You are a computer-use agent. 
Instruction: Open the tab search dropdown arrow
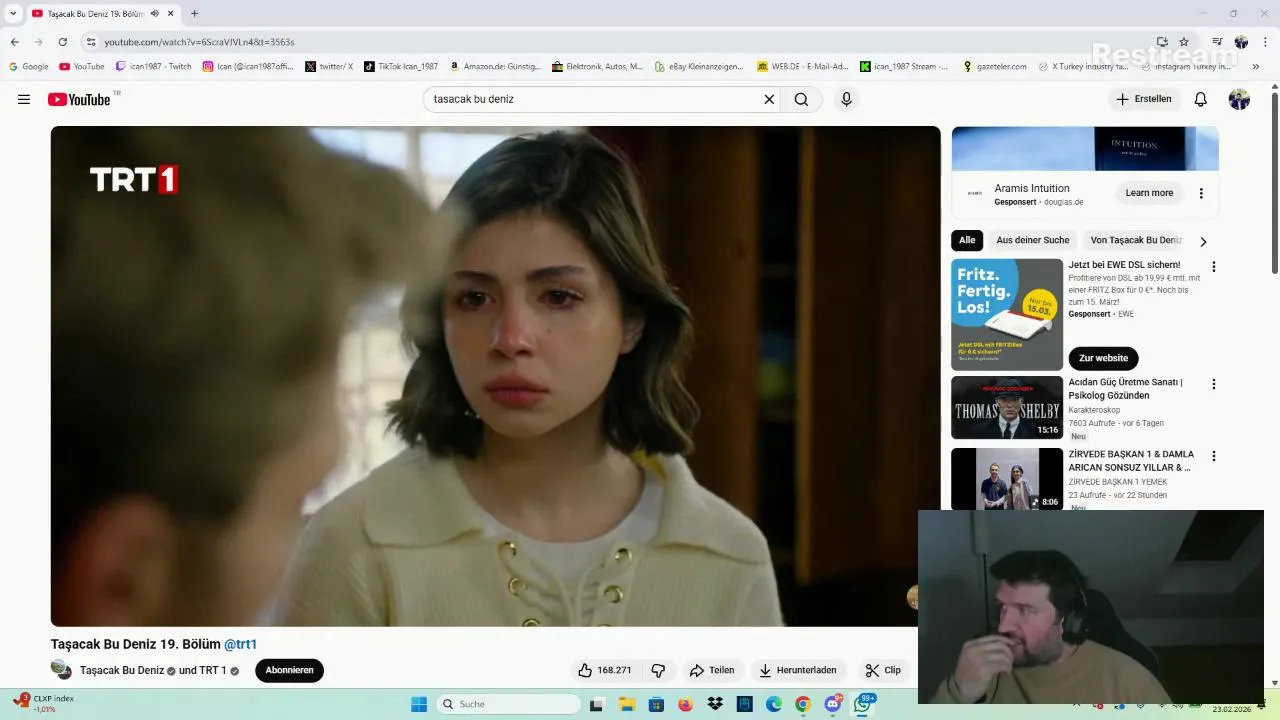pos(13,13)
